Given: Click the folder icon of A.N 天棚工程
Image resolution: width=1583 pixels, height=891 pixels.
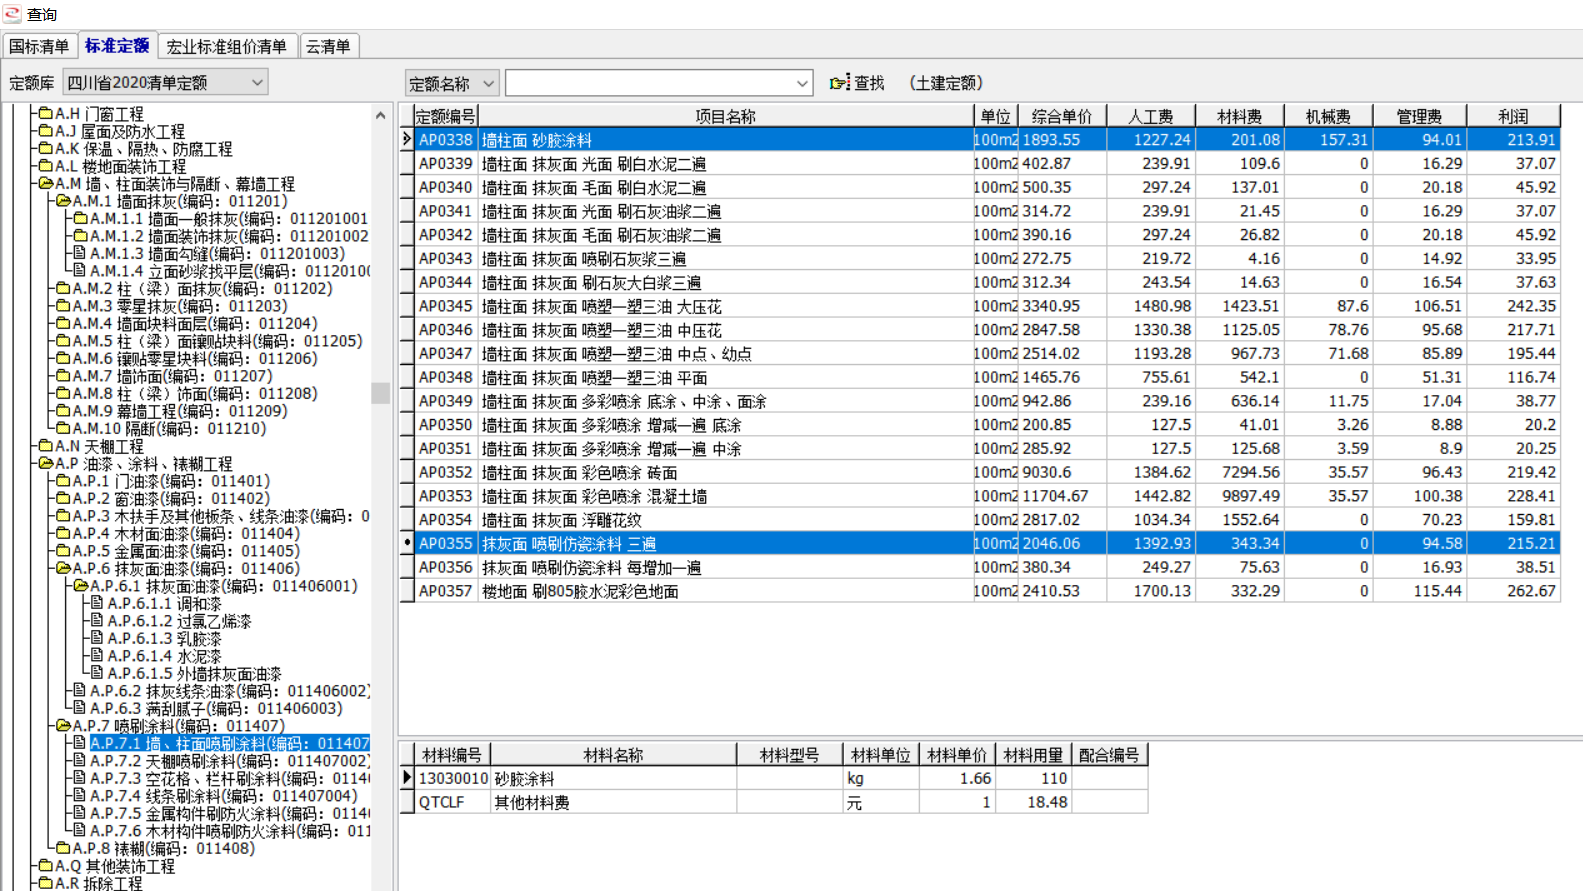Looking at the screenshot, I should click(x=45, y=446).
